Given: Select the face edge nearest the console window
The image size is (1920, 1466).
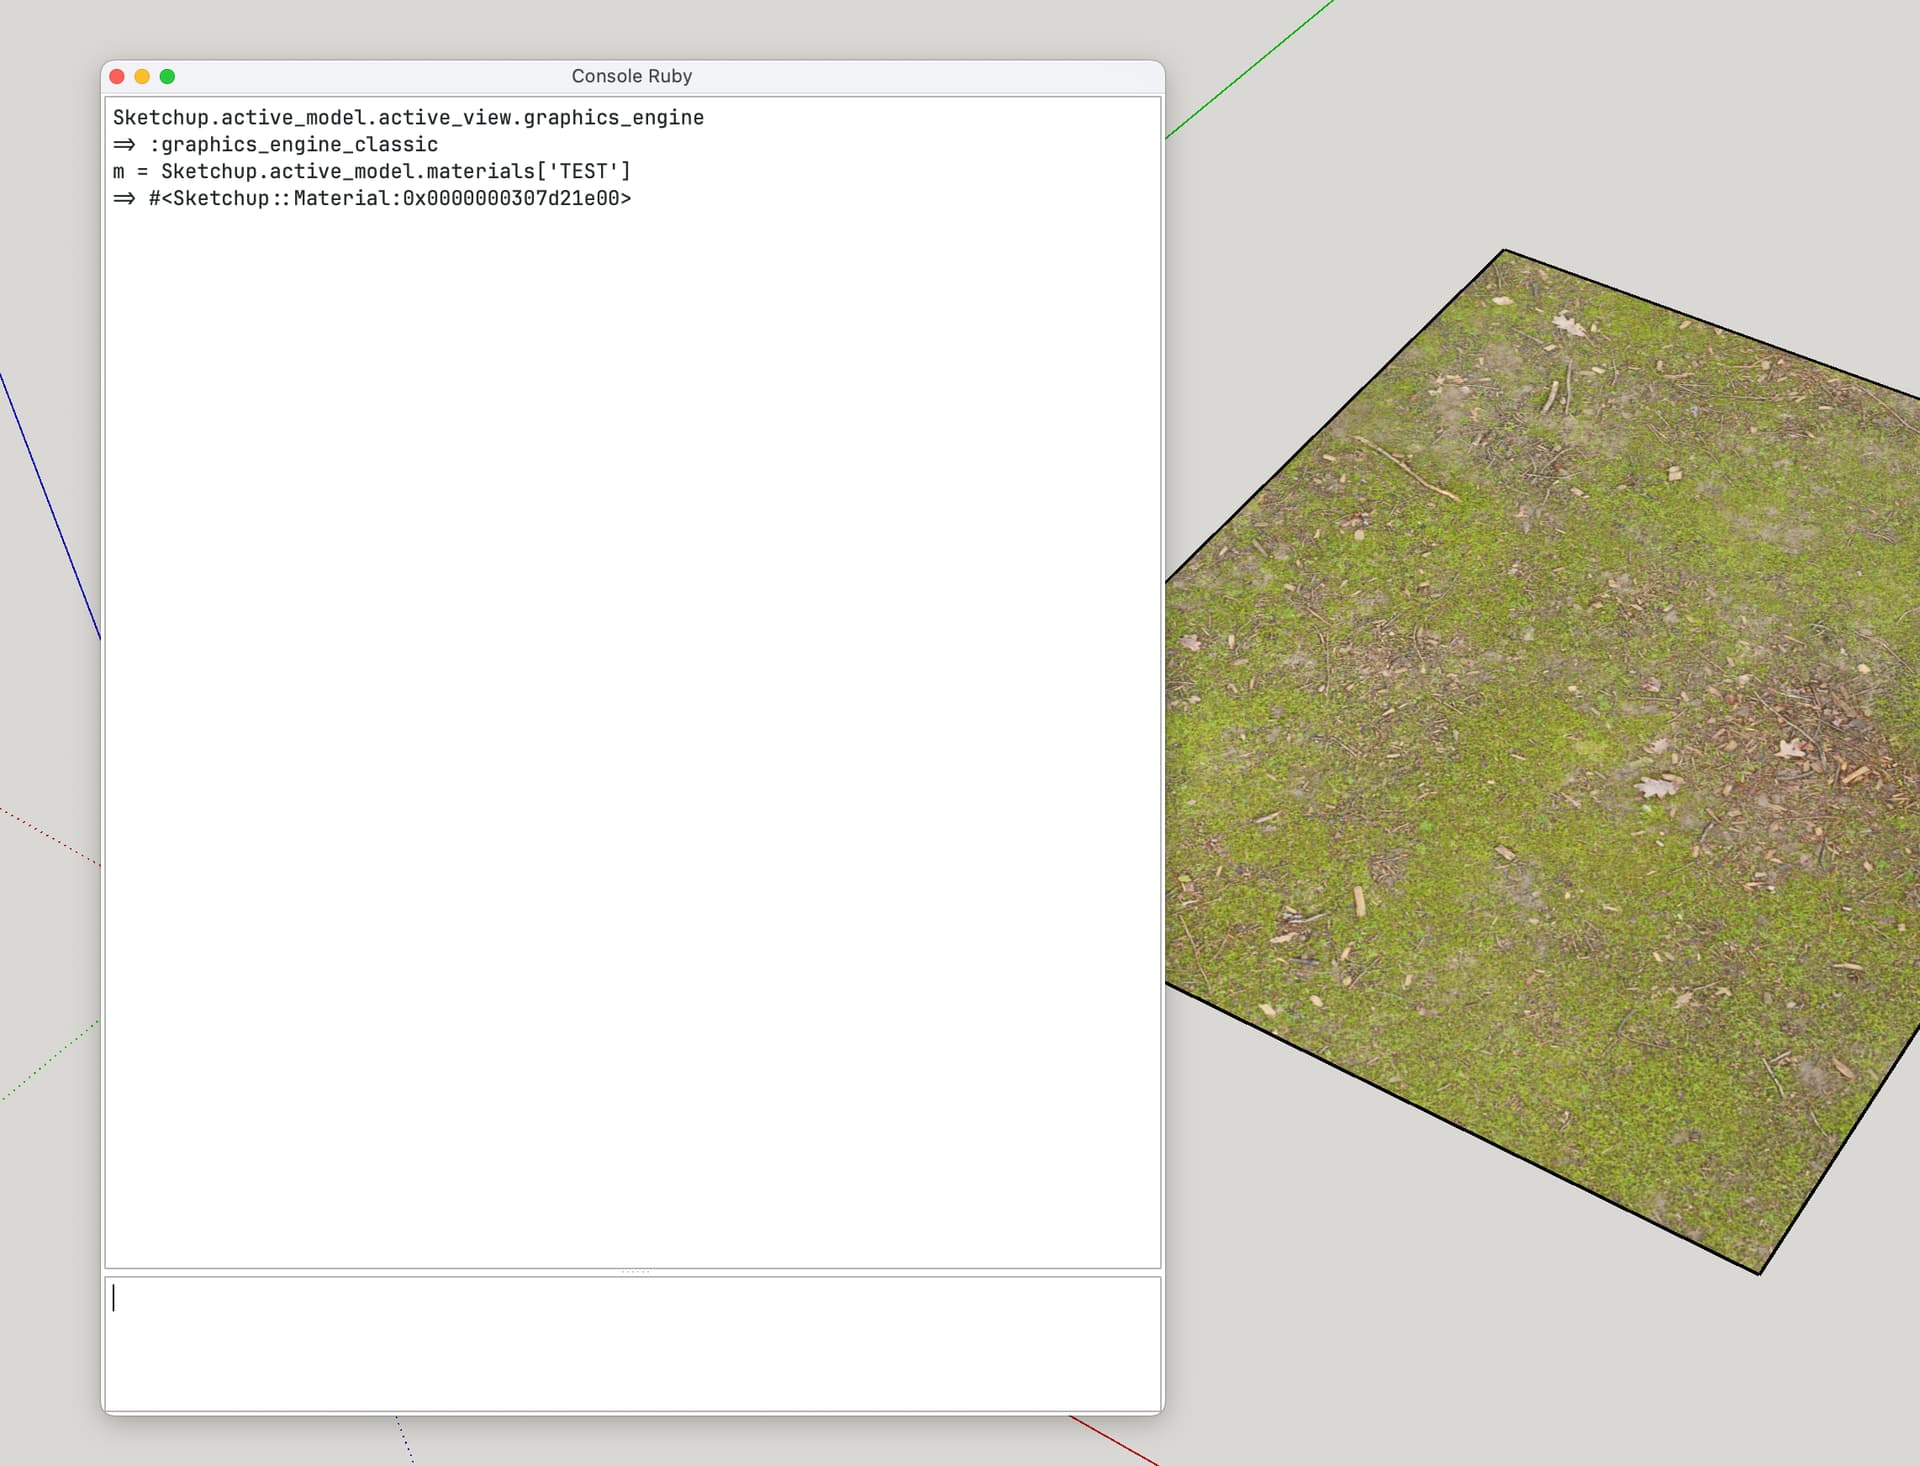Looking at the screenshot, I should [x=1335, y=416].
